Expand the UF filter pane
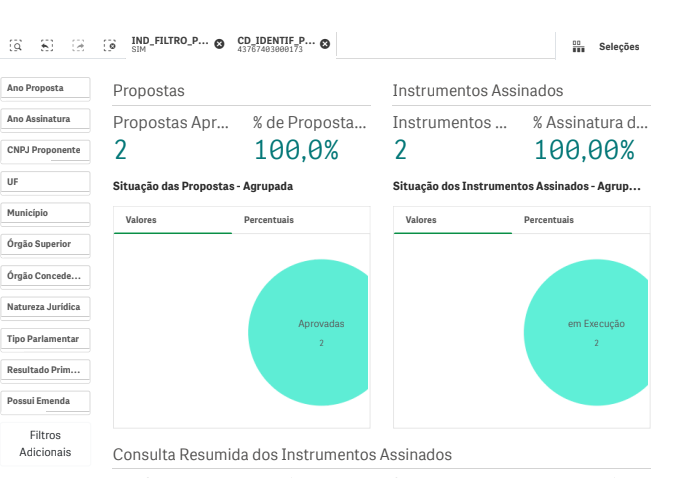This screenshot has width=689, height=478. coord(46,182)
